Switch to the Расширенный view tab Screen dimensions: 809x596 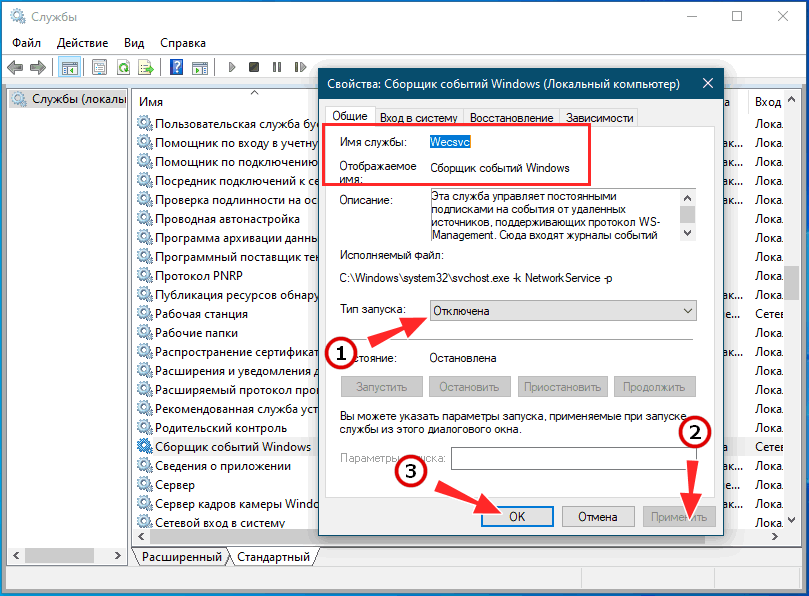tap(181, 557)
